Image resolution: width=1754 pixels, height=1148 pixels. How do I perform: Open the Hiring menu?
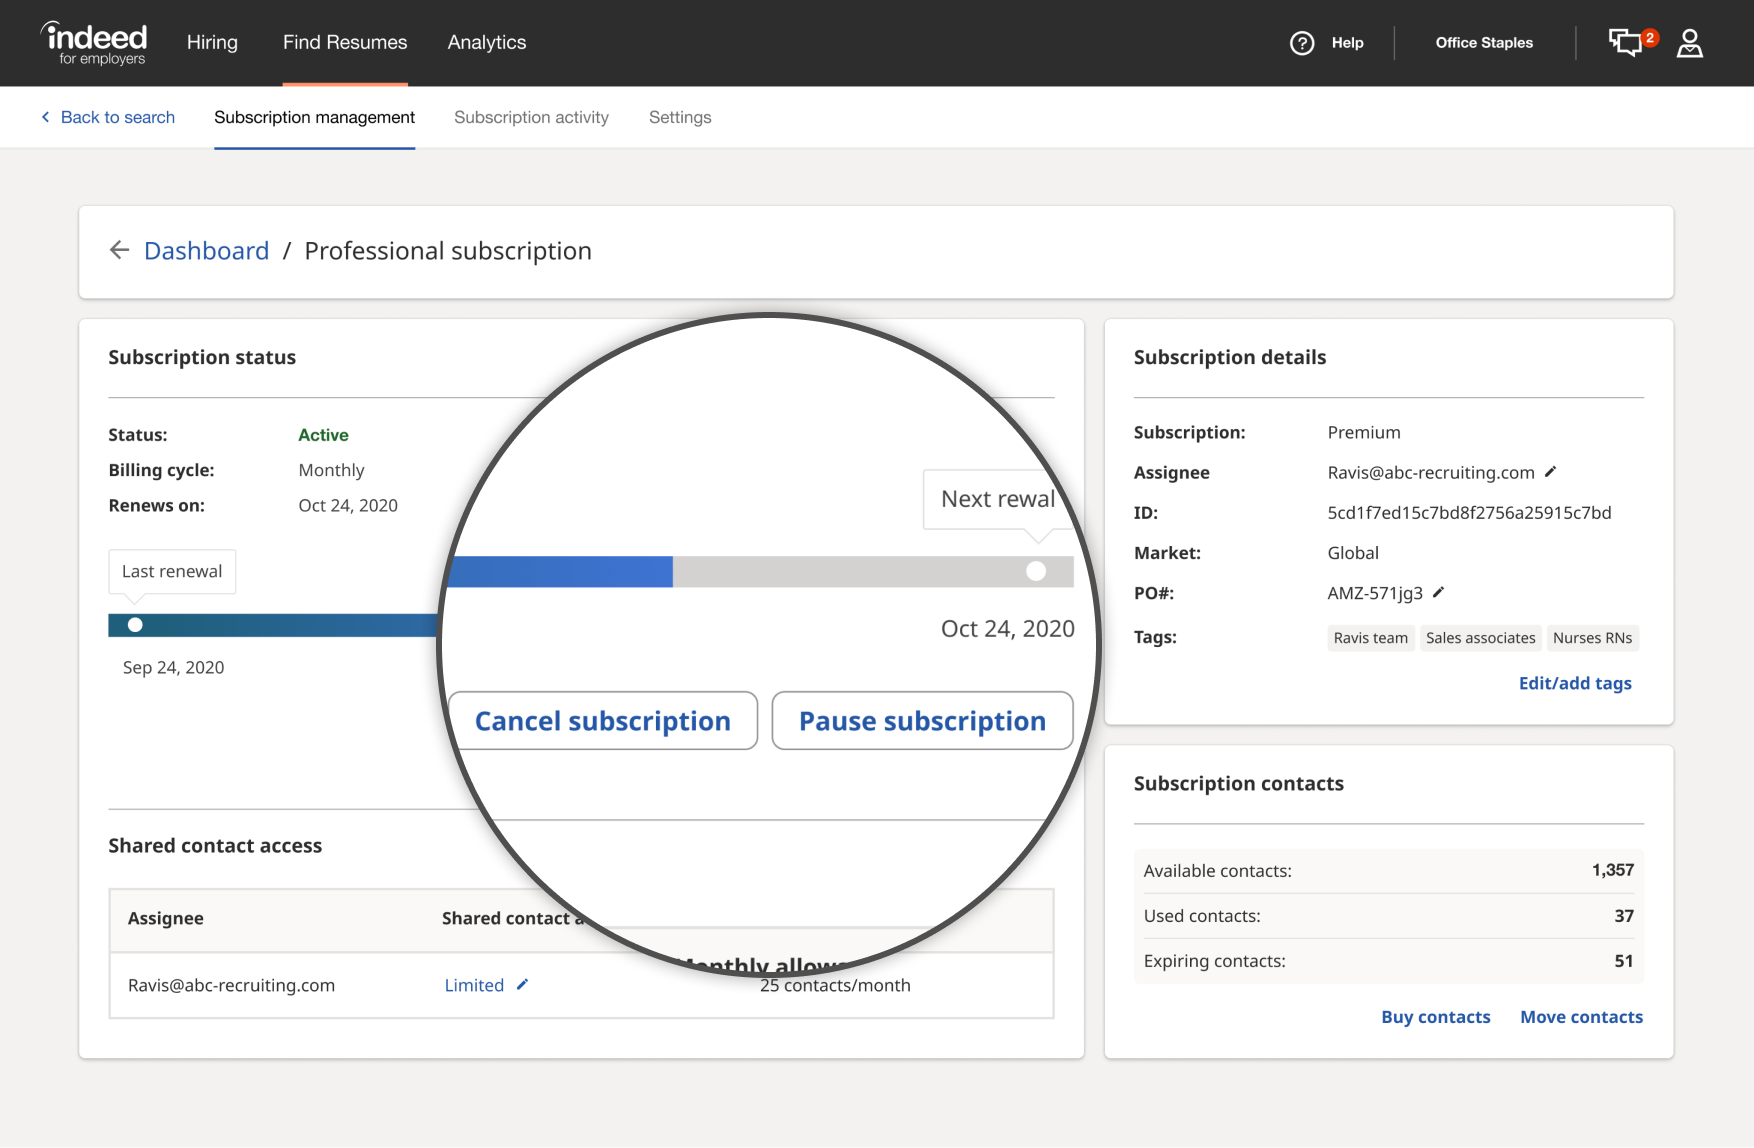(x=212, y=42)
